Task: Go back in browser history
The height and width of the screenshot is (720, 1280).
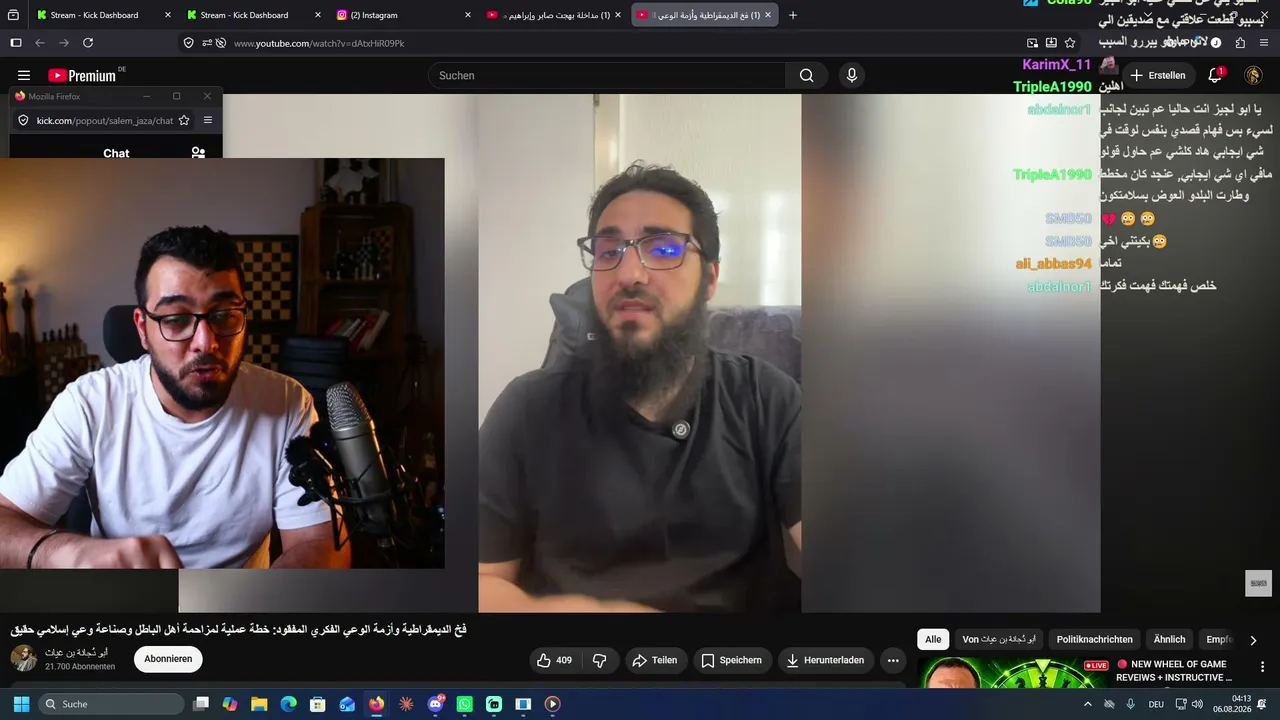Action: click(x=40, y=43)
